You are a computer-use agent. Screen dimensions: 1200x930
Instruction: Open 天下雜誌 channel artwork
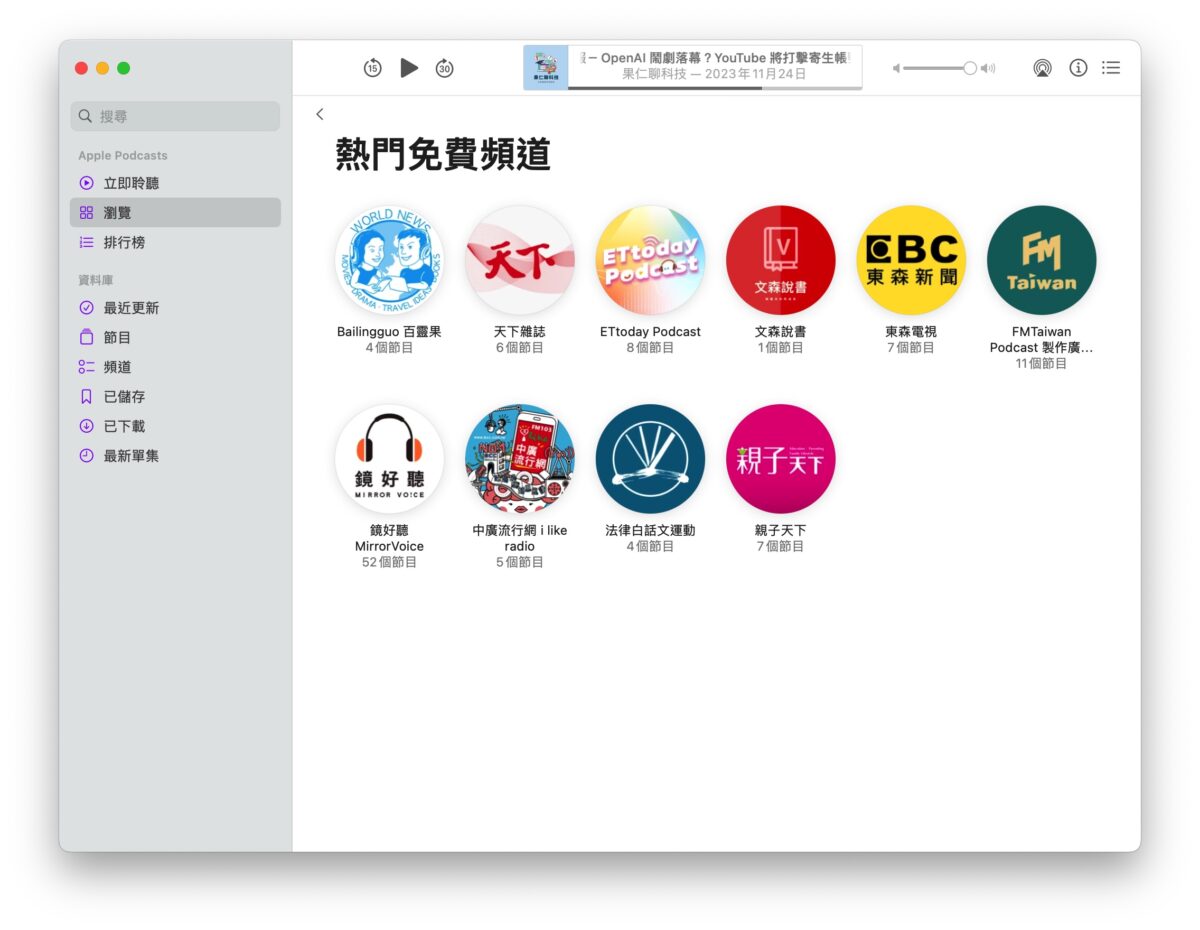(520, 260)
